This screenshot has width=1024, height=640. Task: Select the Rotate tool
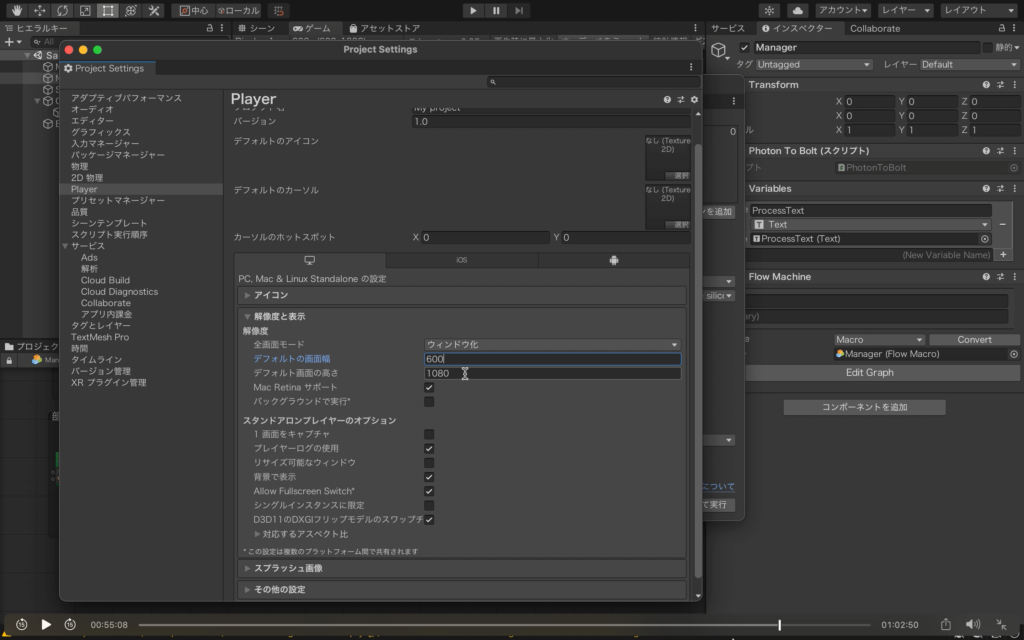tap(62, 10)
